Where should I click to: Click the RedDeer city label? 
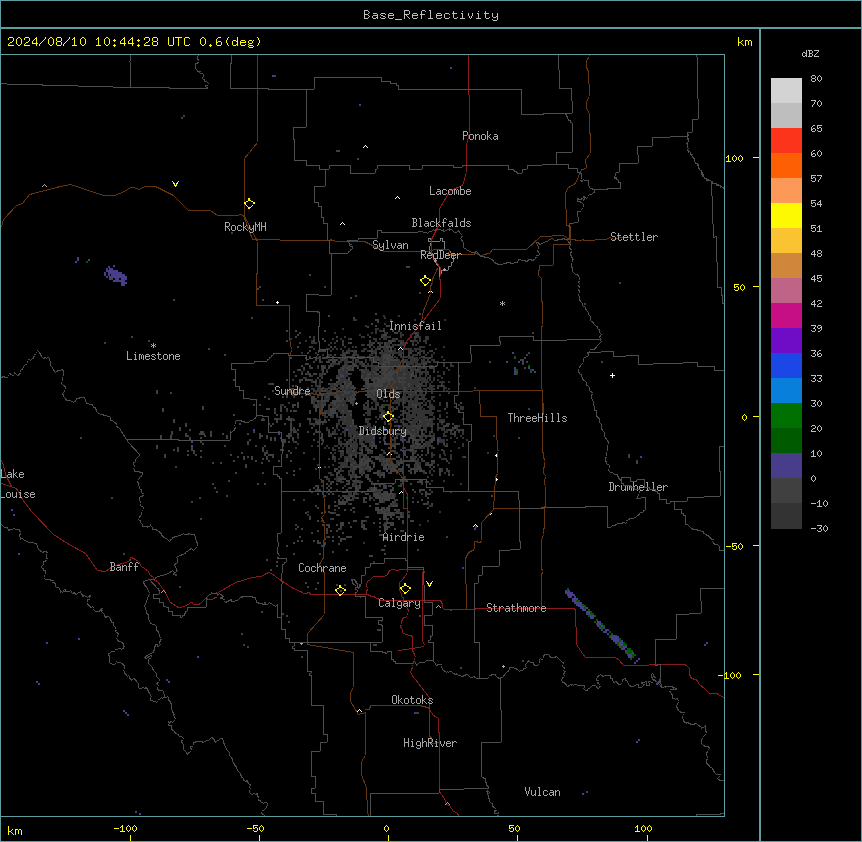pyautogui.click(x=440, y=255)
